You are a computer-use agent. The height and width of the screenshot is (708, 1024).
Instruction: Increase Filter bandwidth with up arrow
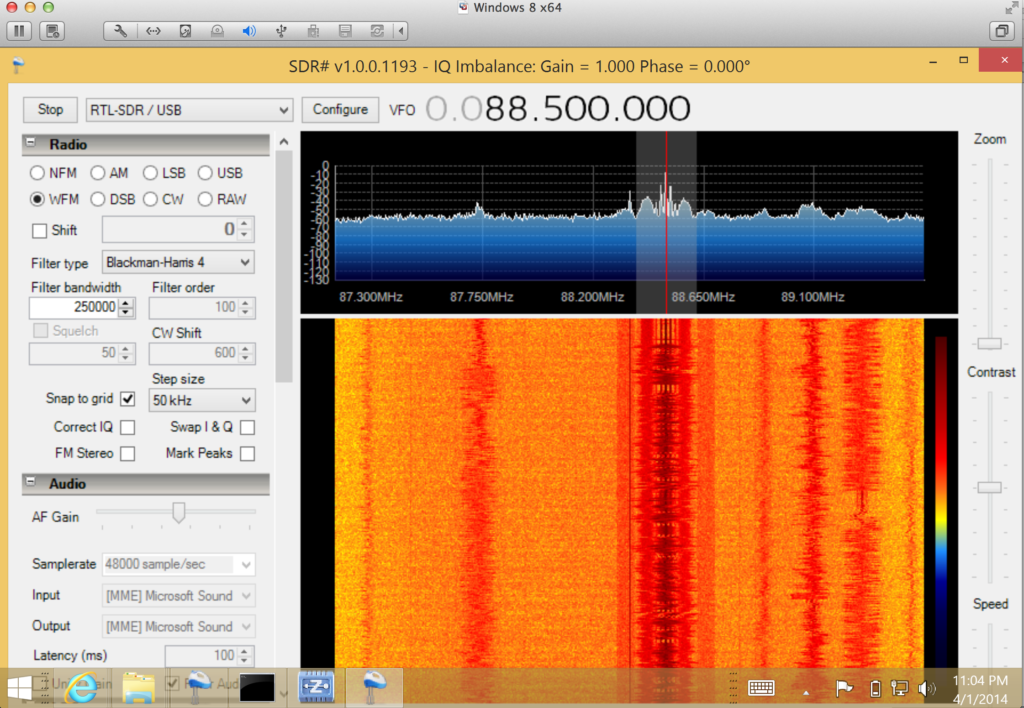click(126, 303)
